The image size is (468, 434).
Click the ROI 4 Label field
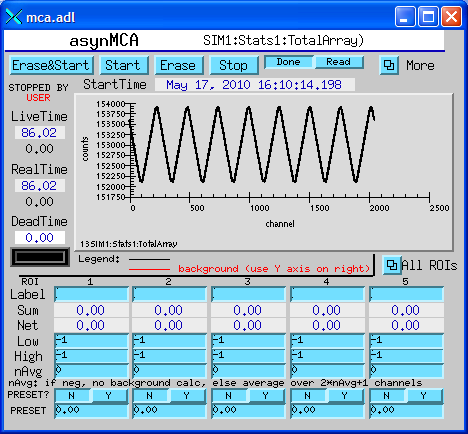[x=328, y=294]
